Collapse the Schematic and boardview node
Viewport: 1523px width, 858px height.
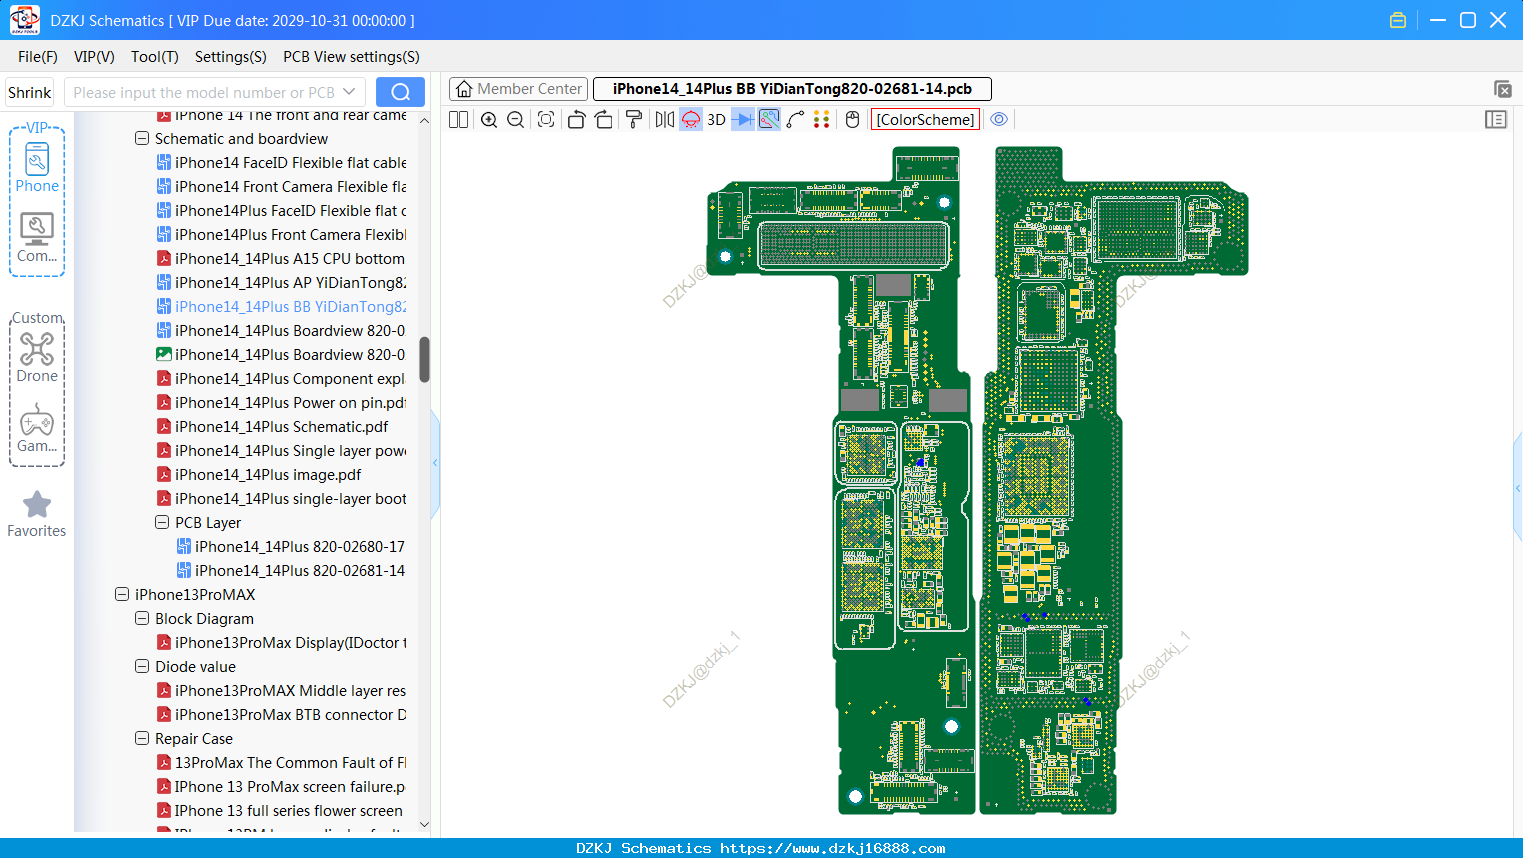click(x=142, y=139)
